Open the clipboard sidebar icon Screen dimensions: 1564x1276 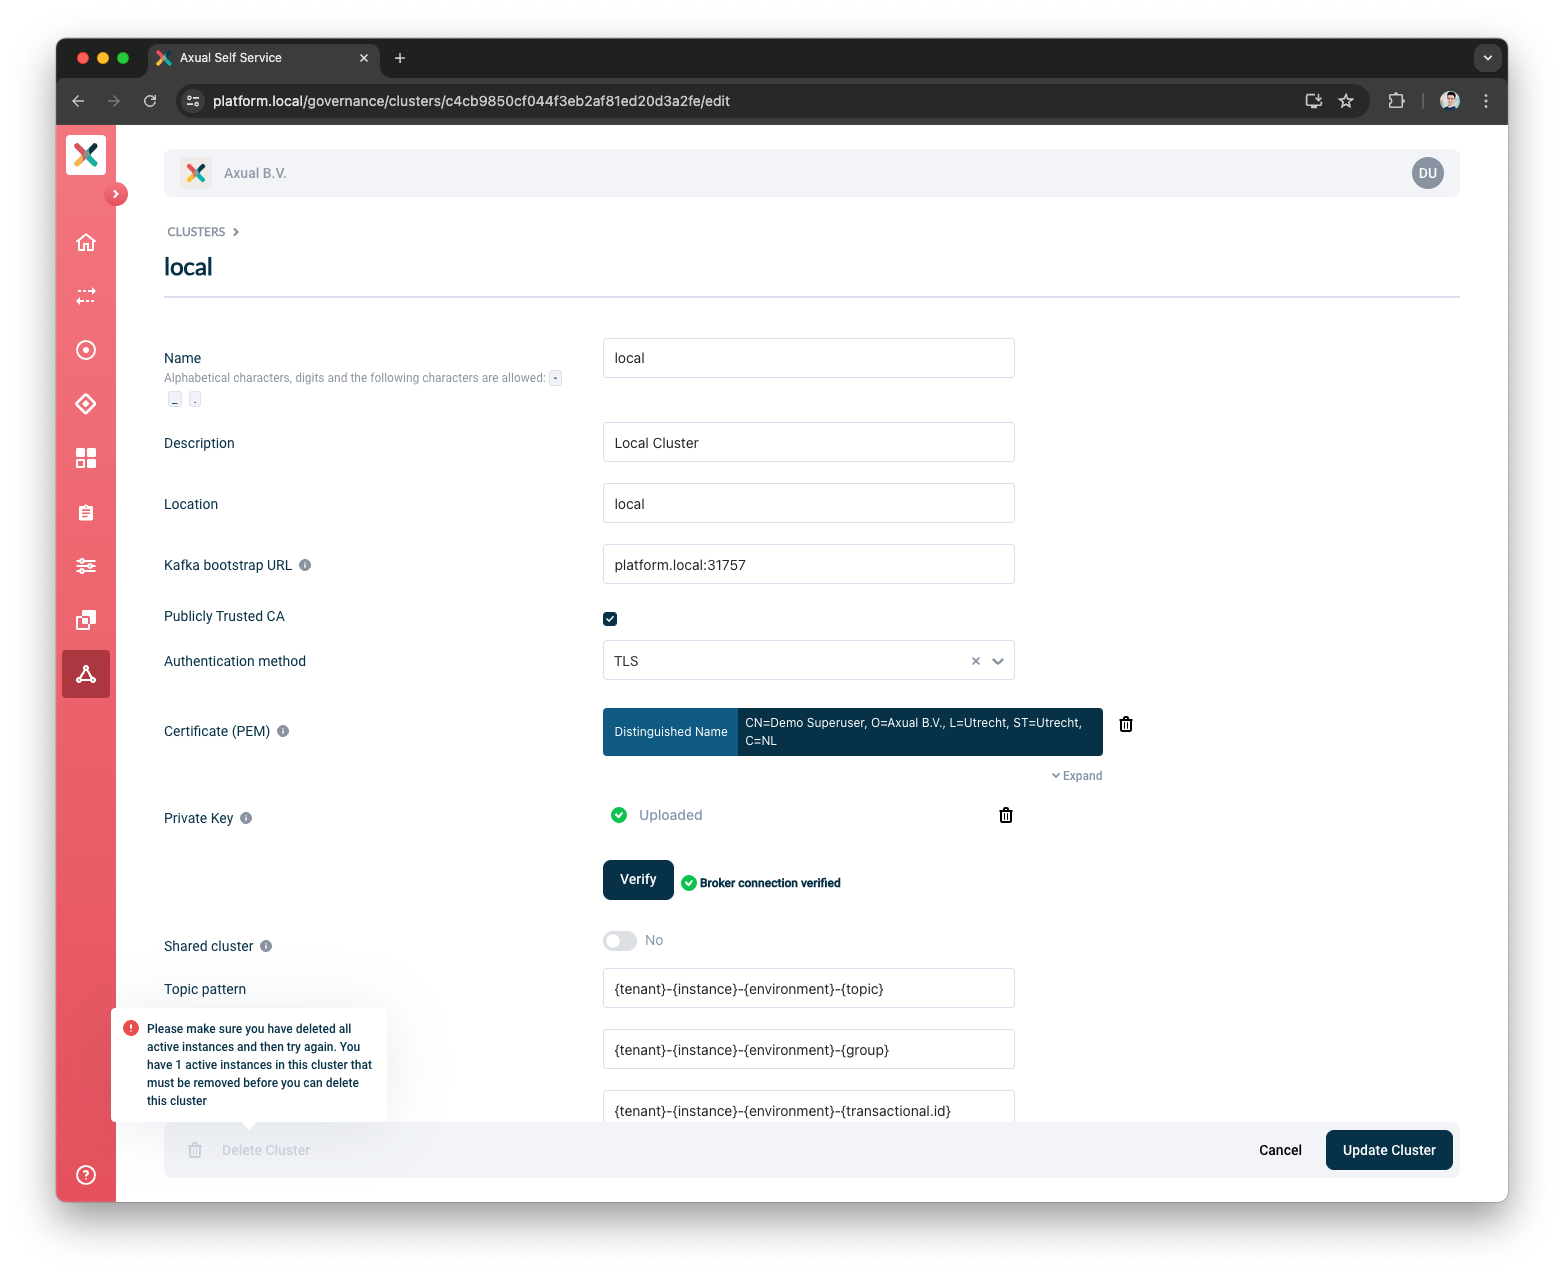[86, 512]
